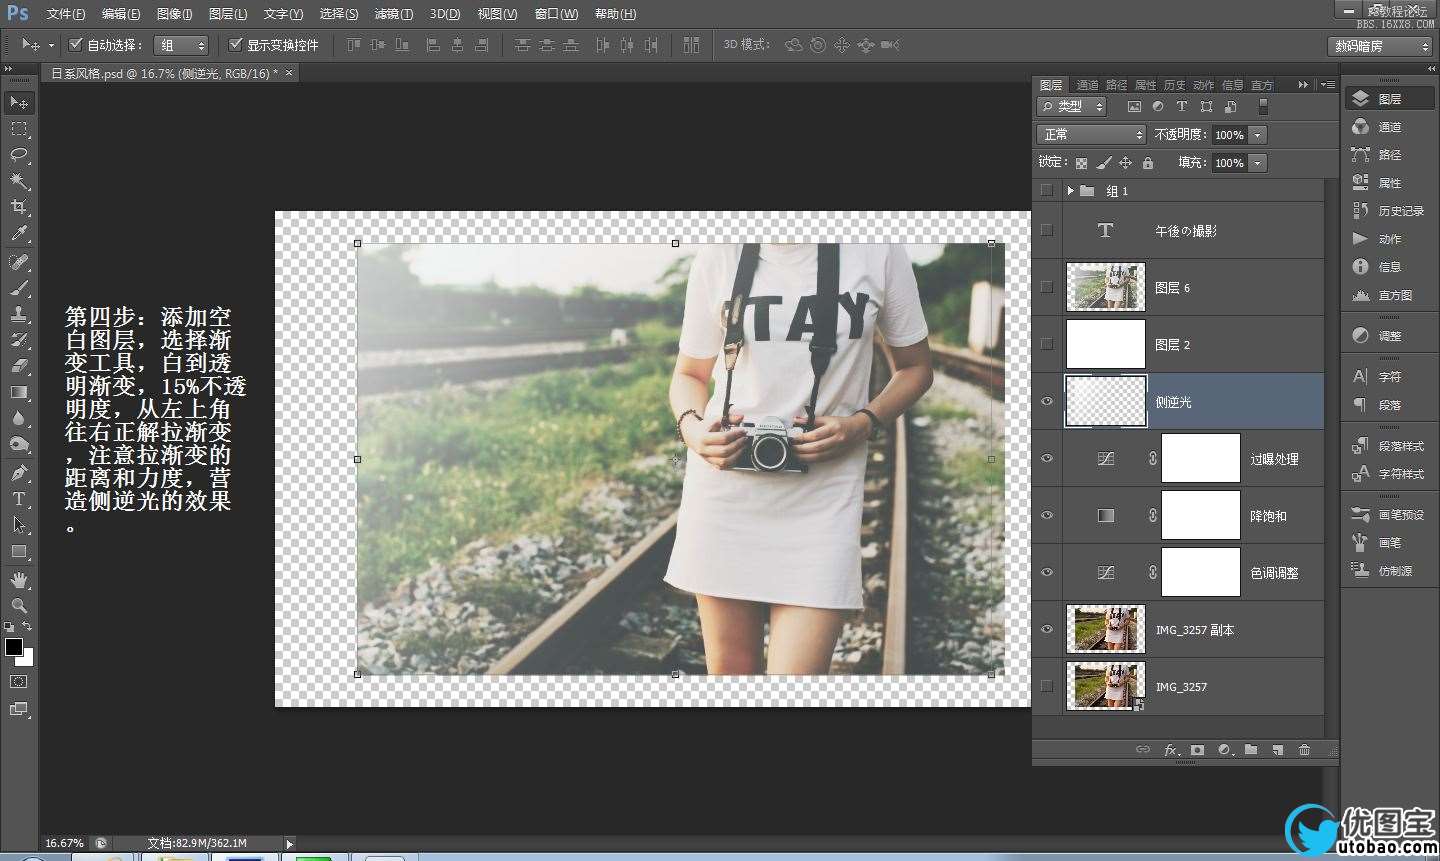
Task: Hide the 侧逆光 layer
Action: tap(1047, 401)
